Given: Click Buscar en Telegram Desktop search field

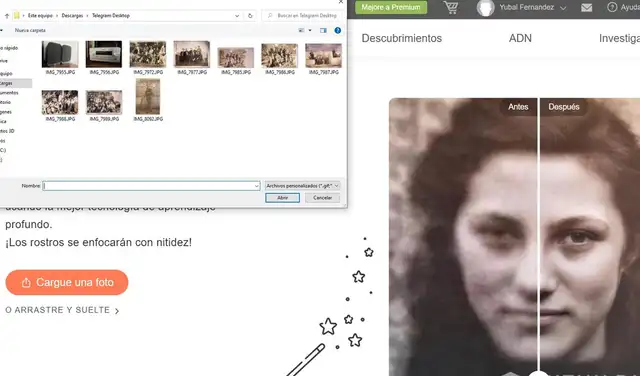Looking at the screenshot, I should click(303, 16).
